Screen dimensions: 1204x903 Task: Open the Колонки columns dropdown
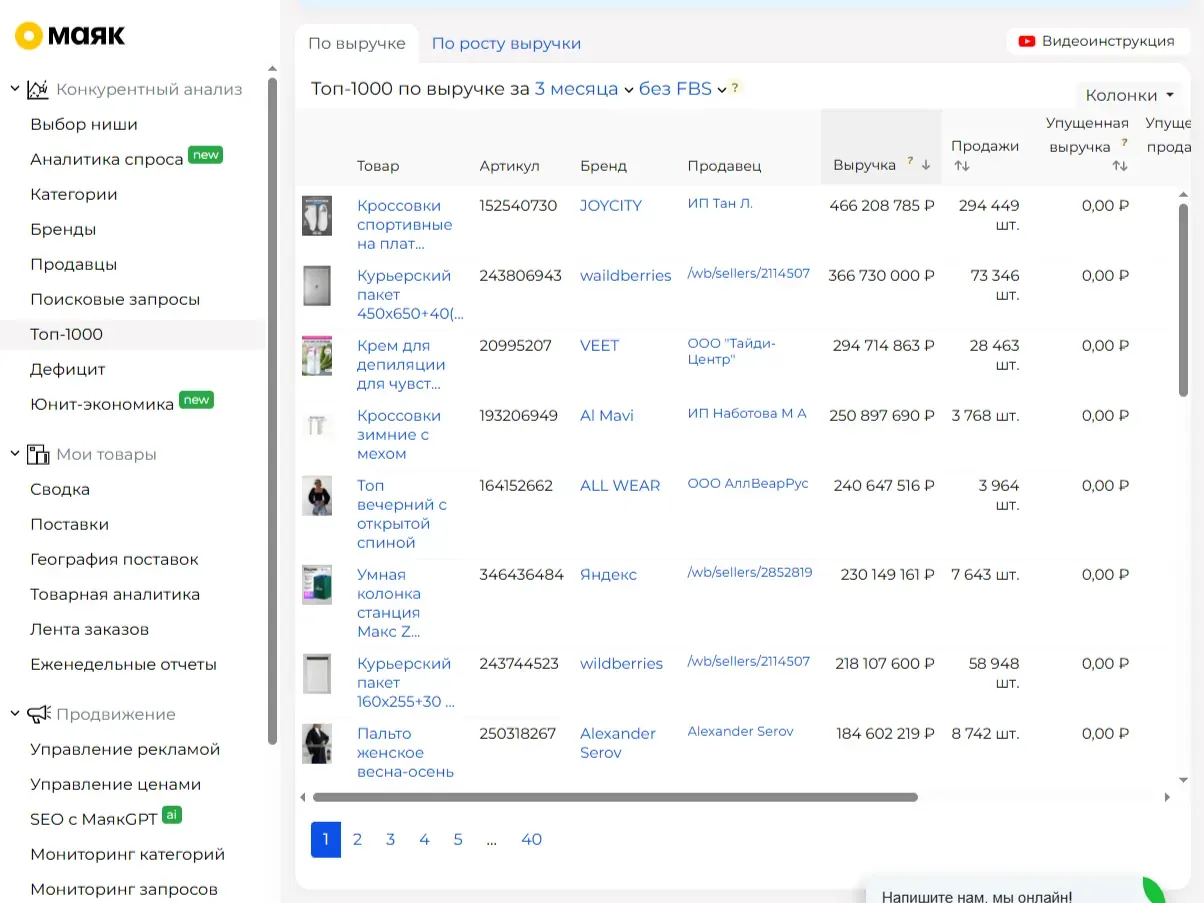pyautogui.click(x=1129, y=95)
